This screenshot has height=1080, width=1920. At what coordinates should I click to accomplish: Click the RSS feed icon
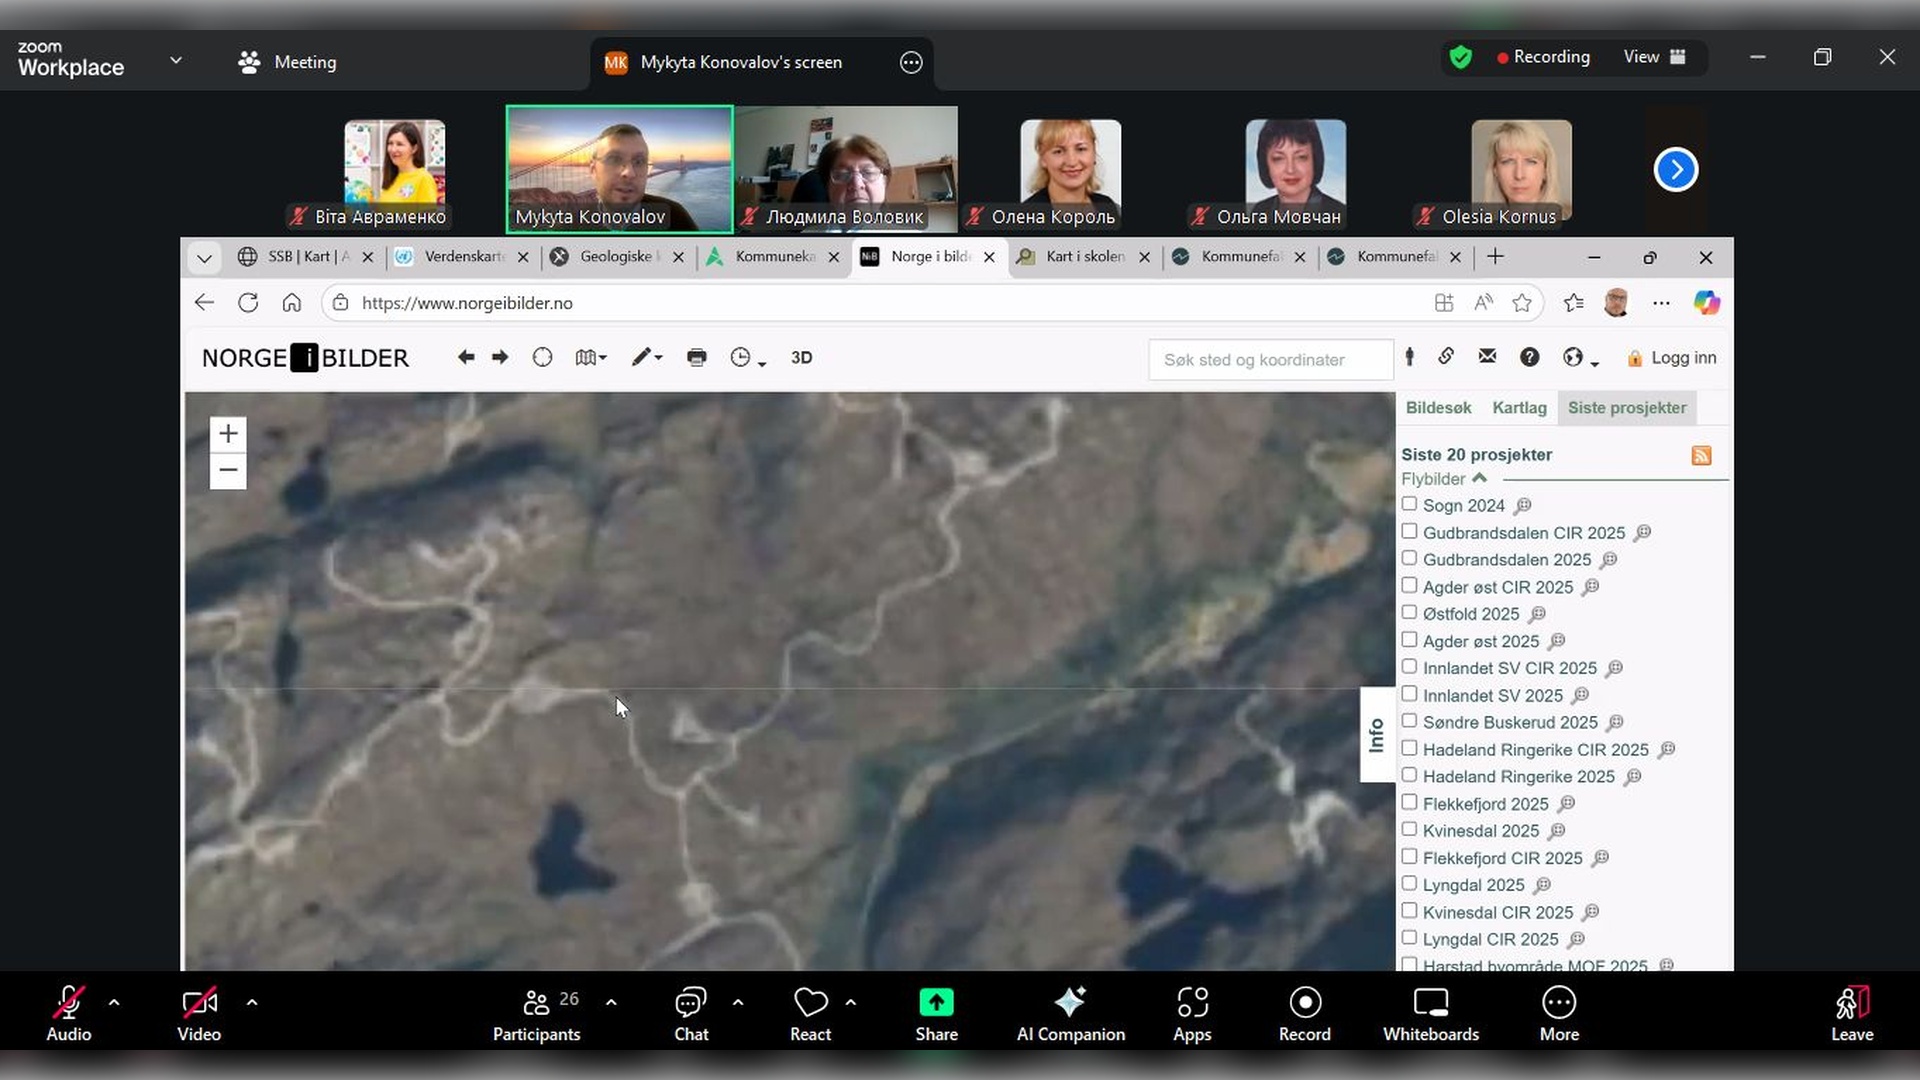1701,456
